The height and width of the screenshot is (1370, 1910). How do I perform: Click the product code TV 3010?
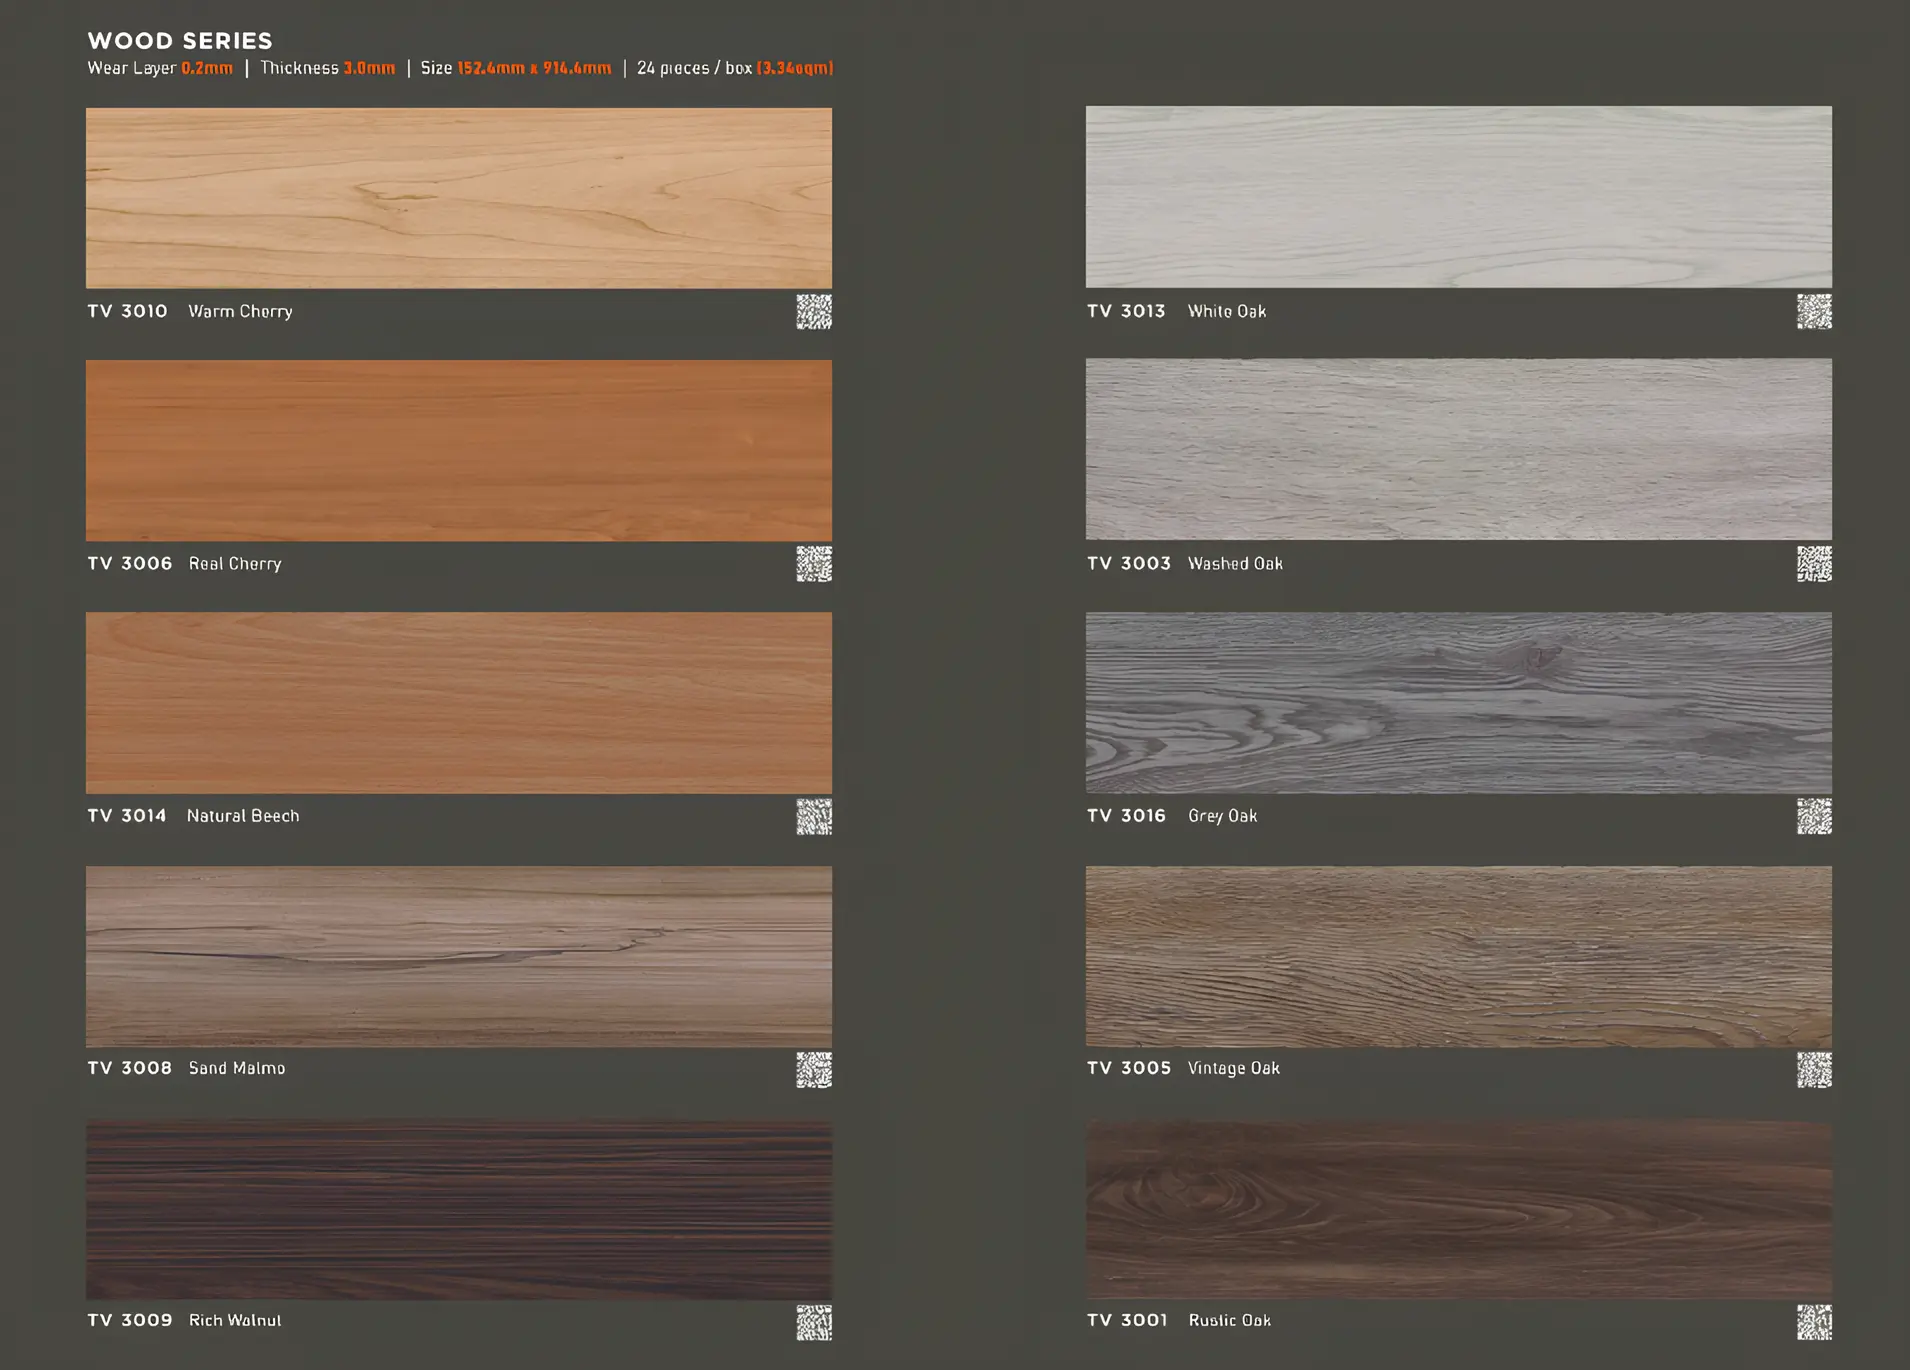(x=127, y=311)
